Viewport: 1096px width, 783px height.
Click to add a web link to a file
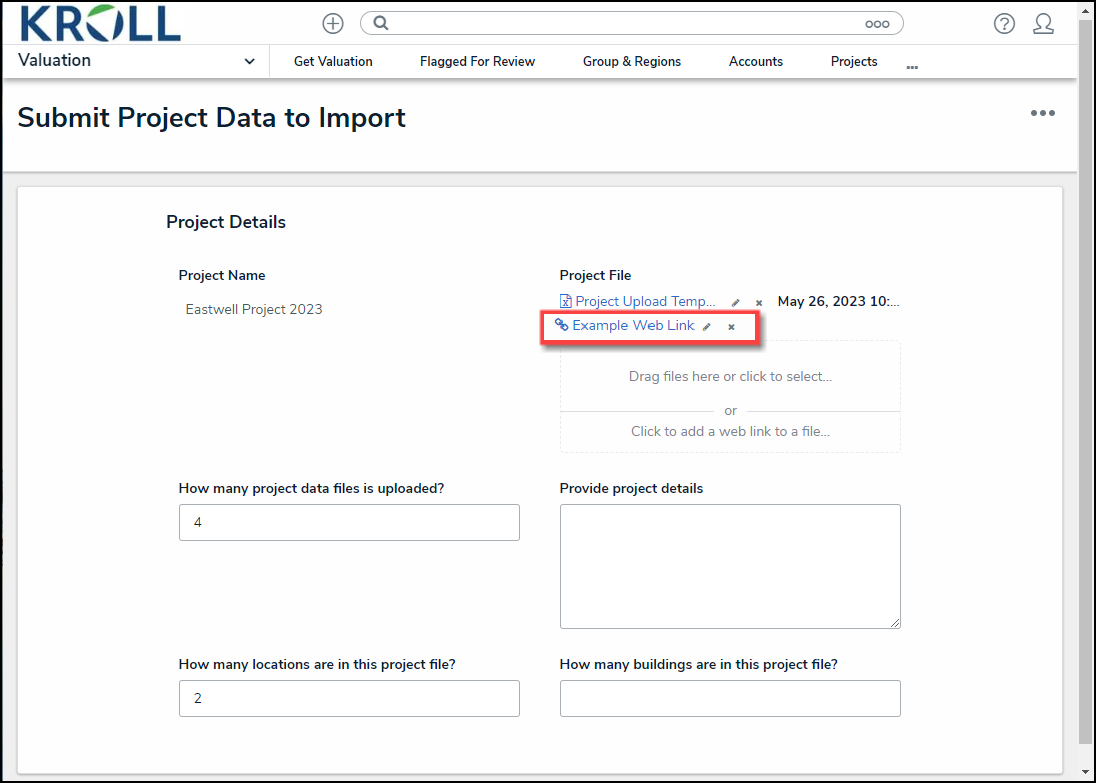pyautogui.click(x=730, y=431)
